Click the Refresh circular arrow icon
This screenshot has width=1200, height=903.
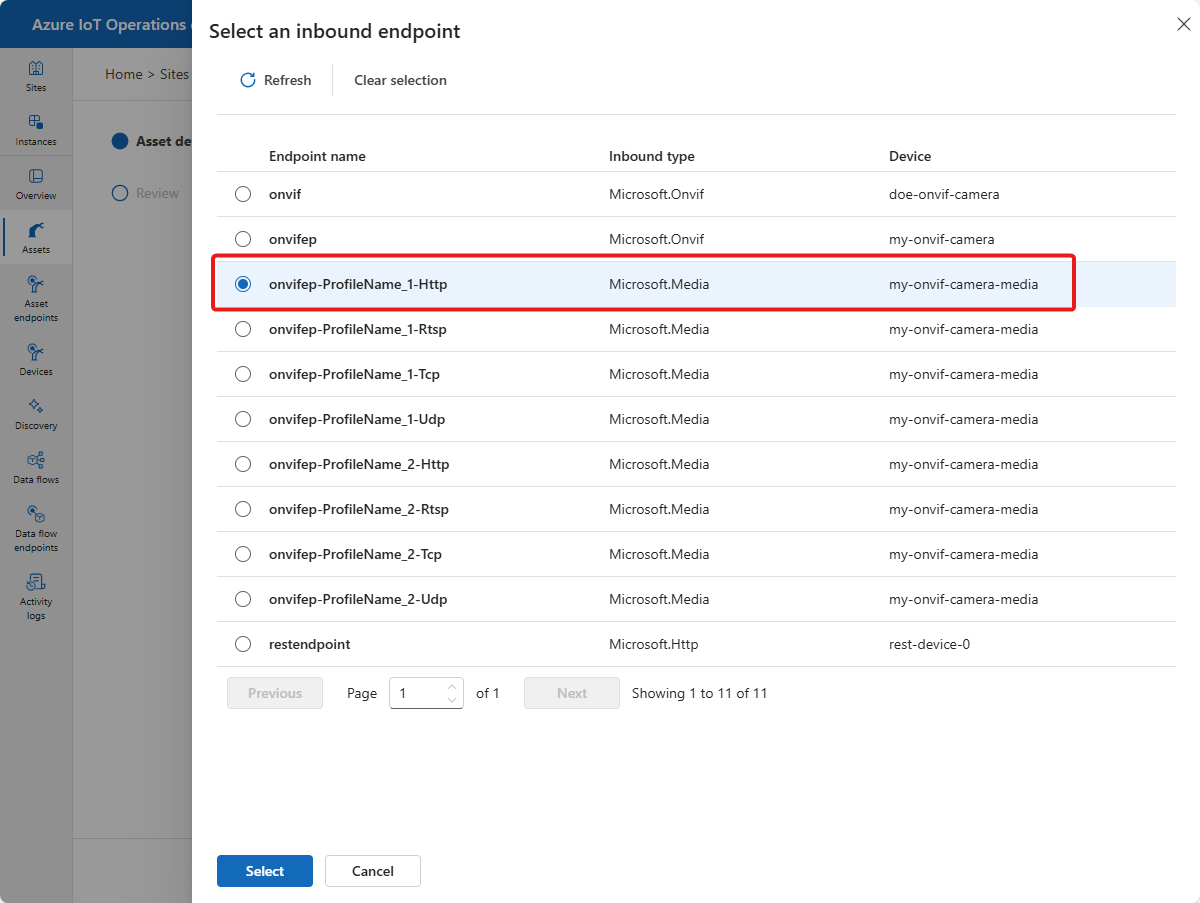pos(248,80)
